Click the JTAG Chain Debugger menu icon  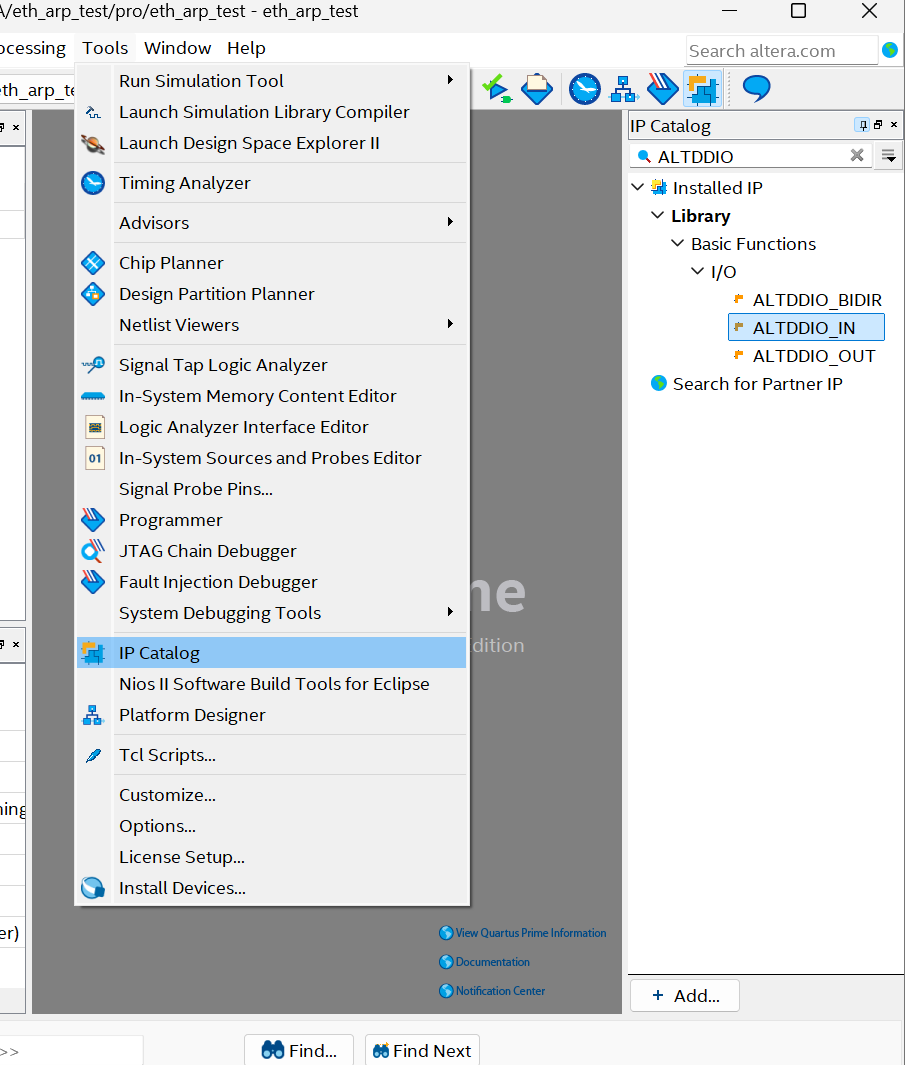93,551
